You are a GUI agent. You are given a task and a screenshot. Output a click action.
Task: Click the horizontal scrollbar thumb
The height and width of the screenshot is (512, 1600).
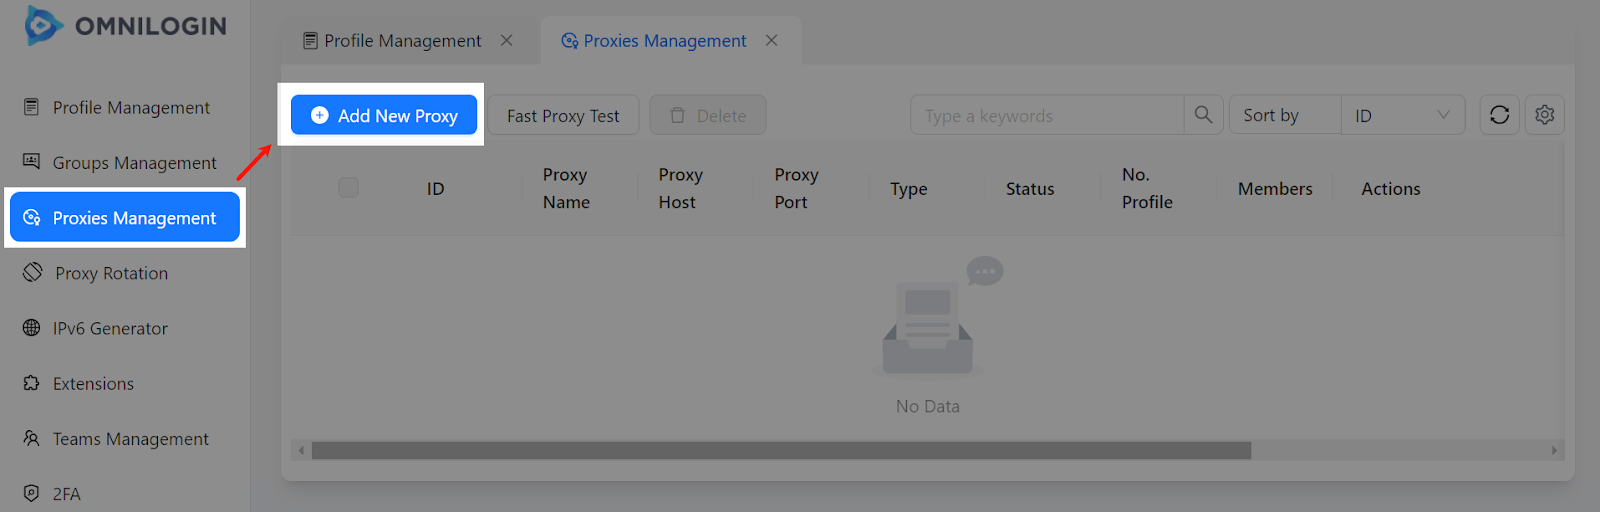780,451
